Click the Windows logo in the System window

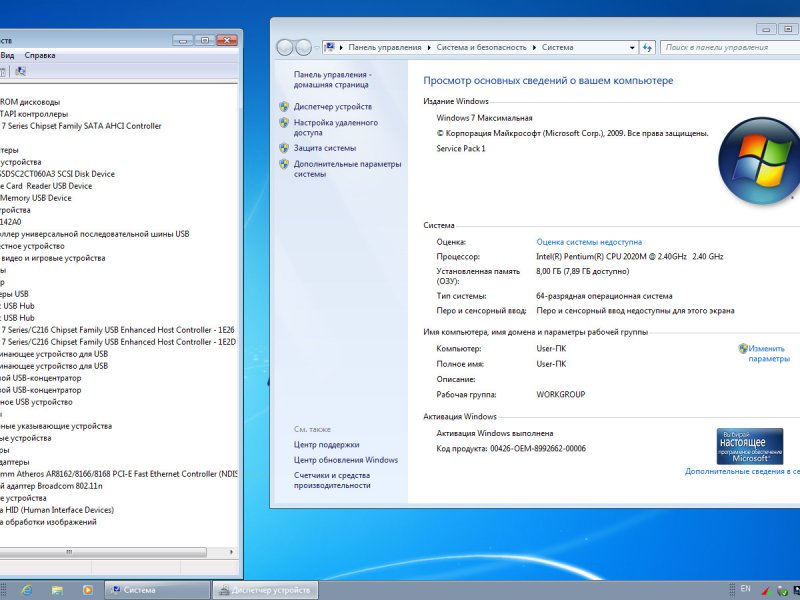759,160
